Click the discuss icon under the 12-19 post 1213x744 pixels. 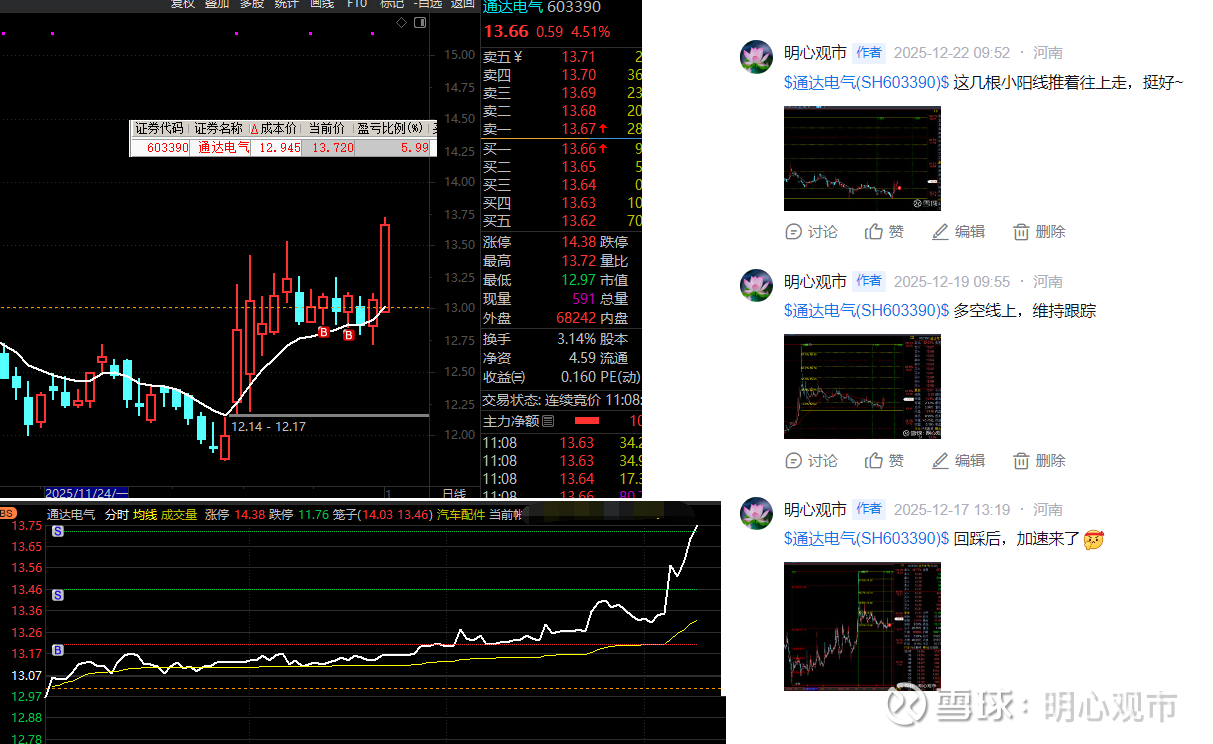(x=794, y=461)
